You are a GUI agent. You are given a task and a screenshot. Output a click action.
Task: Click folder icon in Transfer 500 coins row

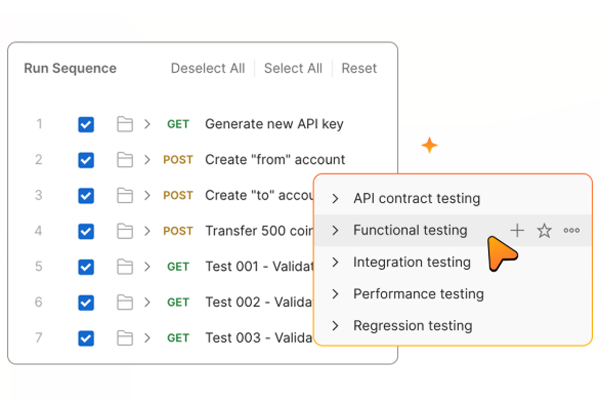(125, 231)
